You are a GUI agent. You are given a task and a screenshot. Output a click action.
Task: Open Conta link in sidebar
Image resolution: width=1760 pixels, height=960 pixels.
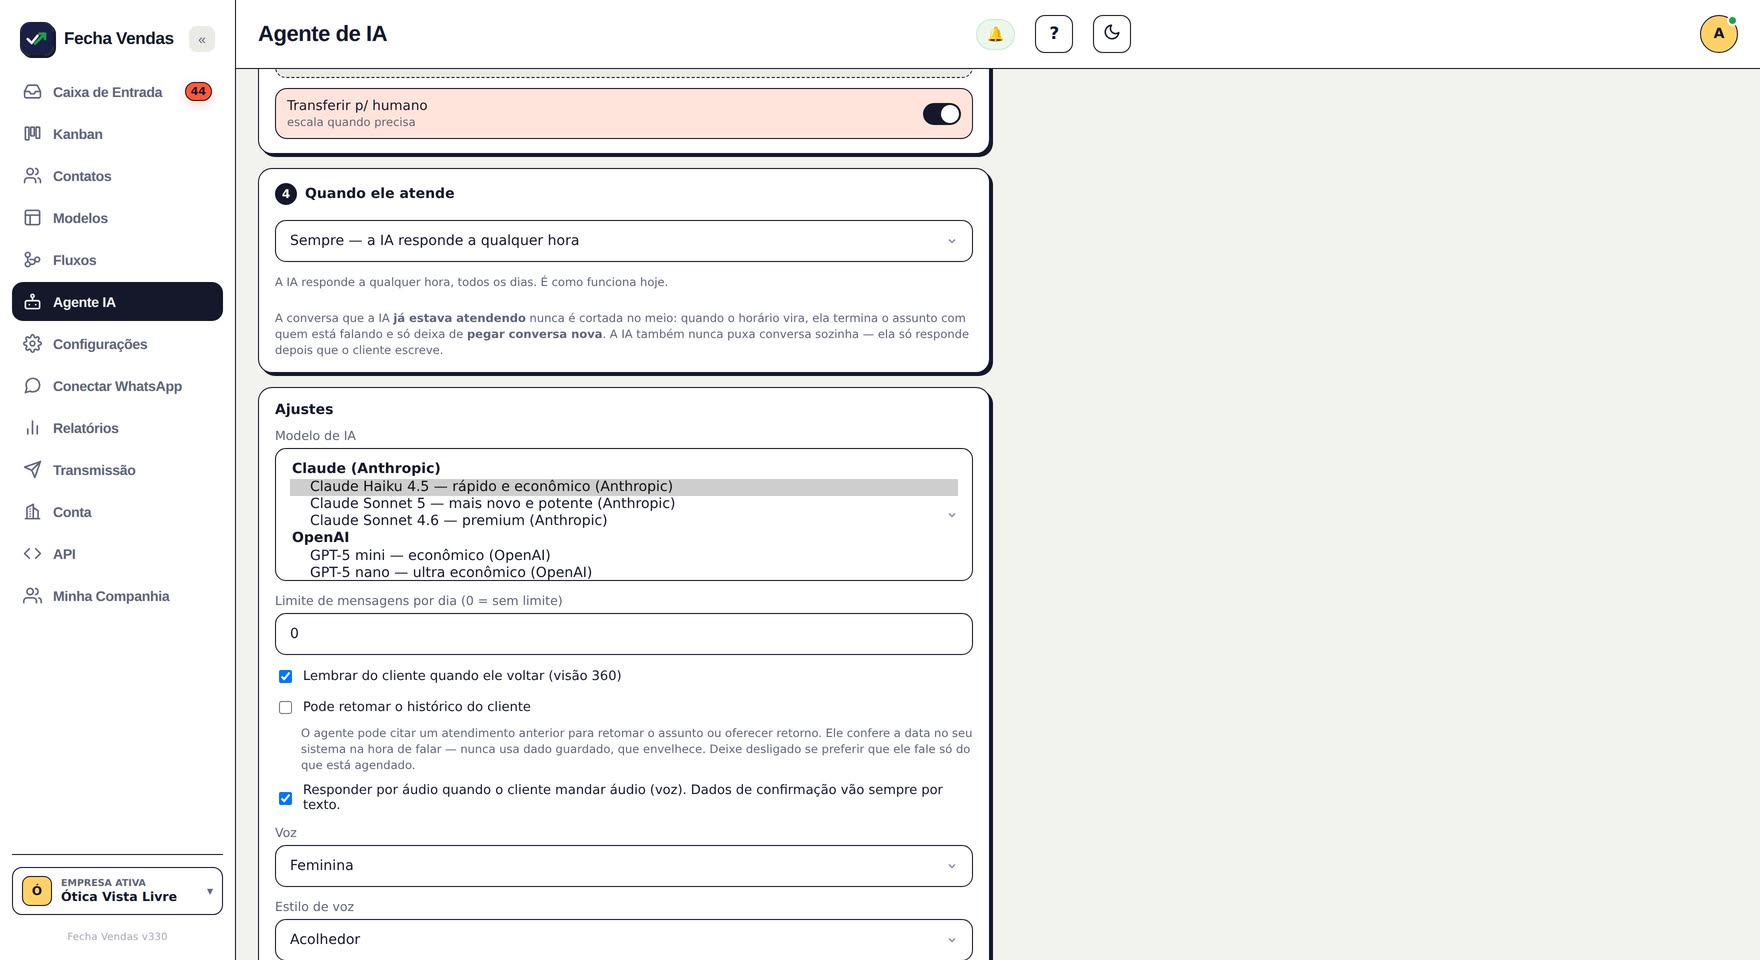[x=117, y=512]
